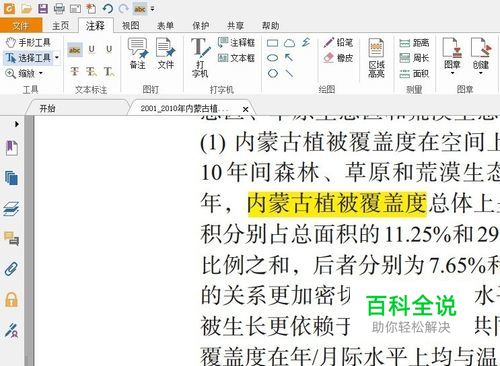Open the layers panel
This screenshot has height=366, width=500.
click(x=12, y=209)
